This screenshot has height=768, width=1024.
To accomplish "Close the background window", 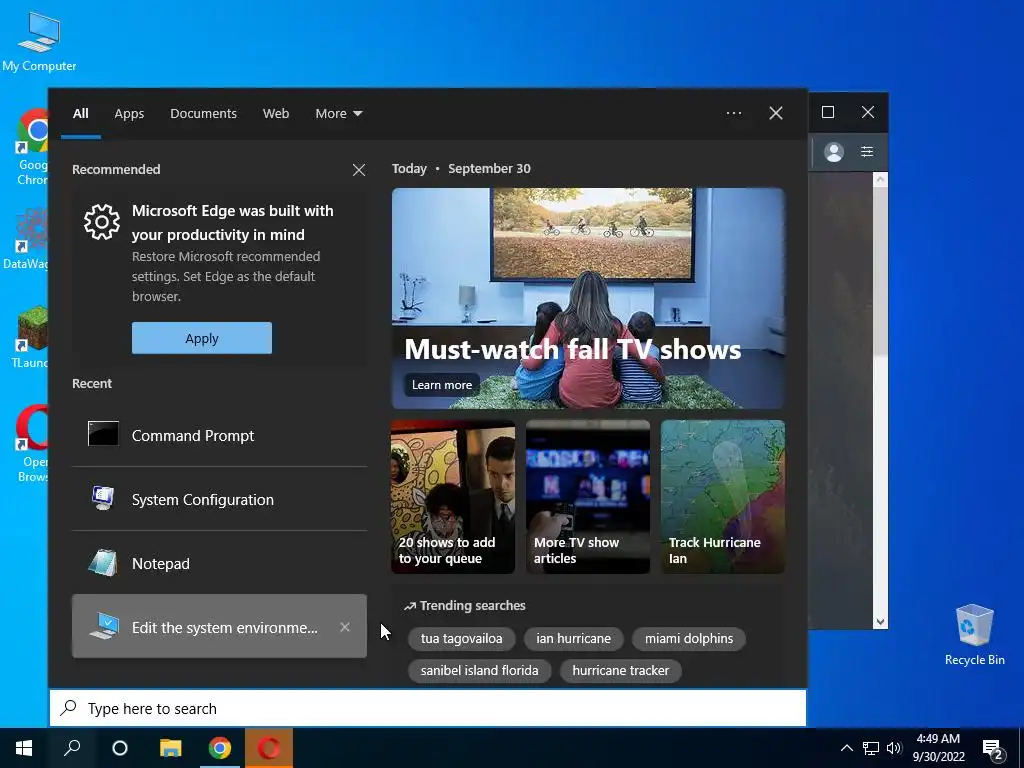I will [868, 112].
